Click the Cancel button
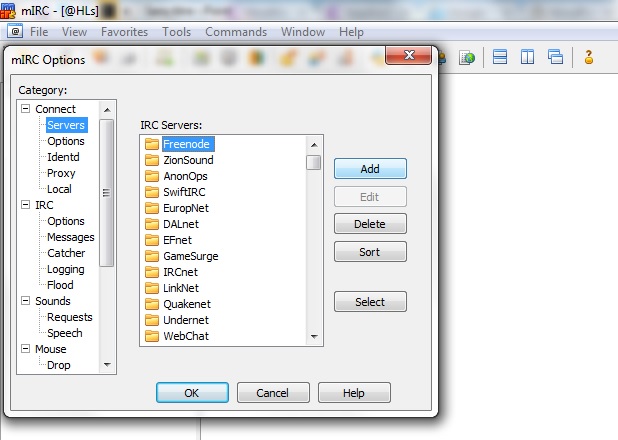The image size is (618, 440). [x=273, y=393]
